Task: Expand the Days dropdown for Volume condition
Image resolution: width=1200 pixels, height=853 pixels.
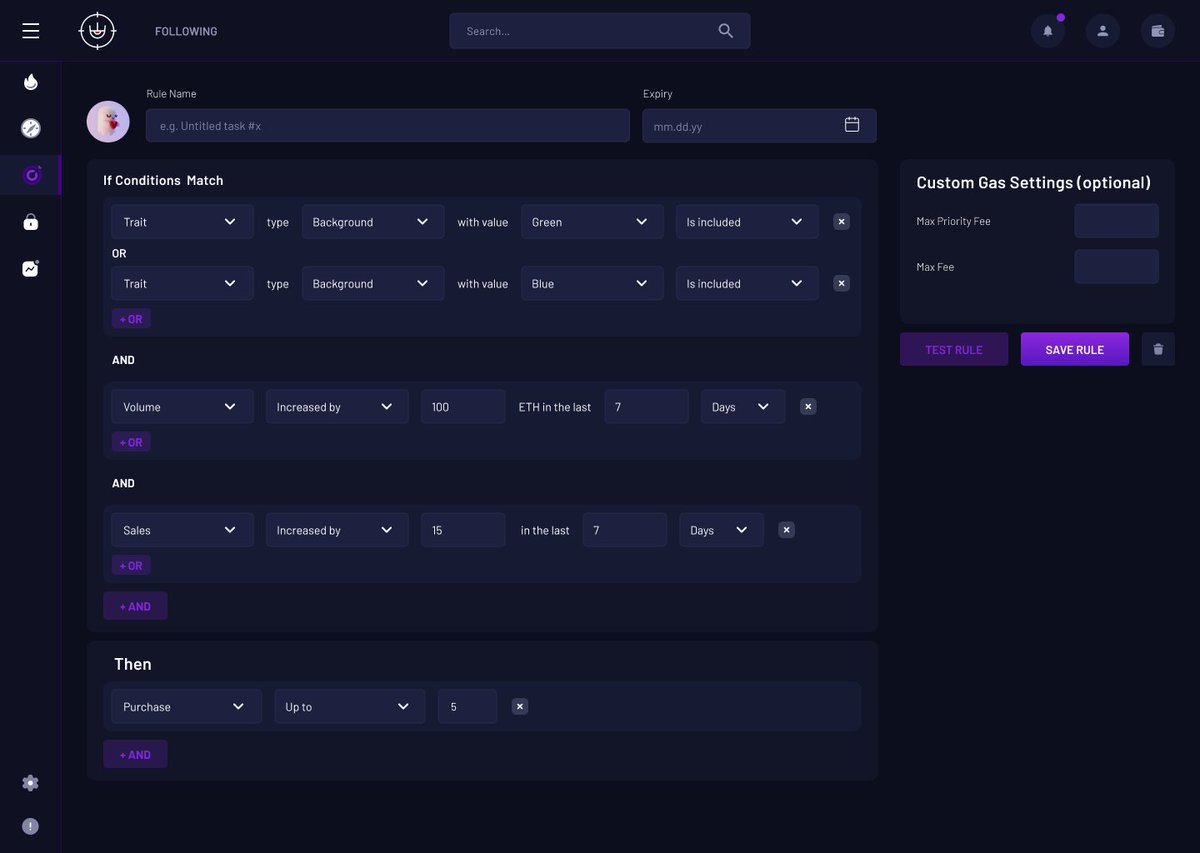Action: [x=742, y=406]
